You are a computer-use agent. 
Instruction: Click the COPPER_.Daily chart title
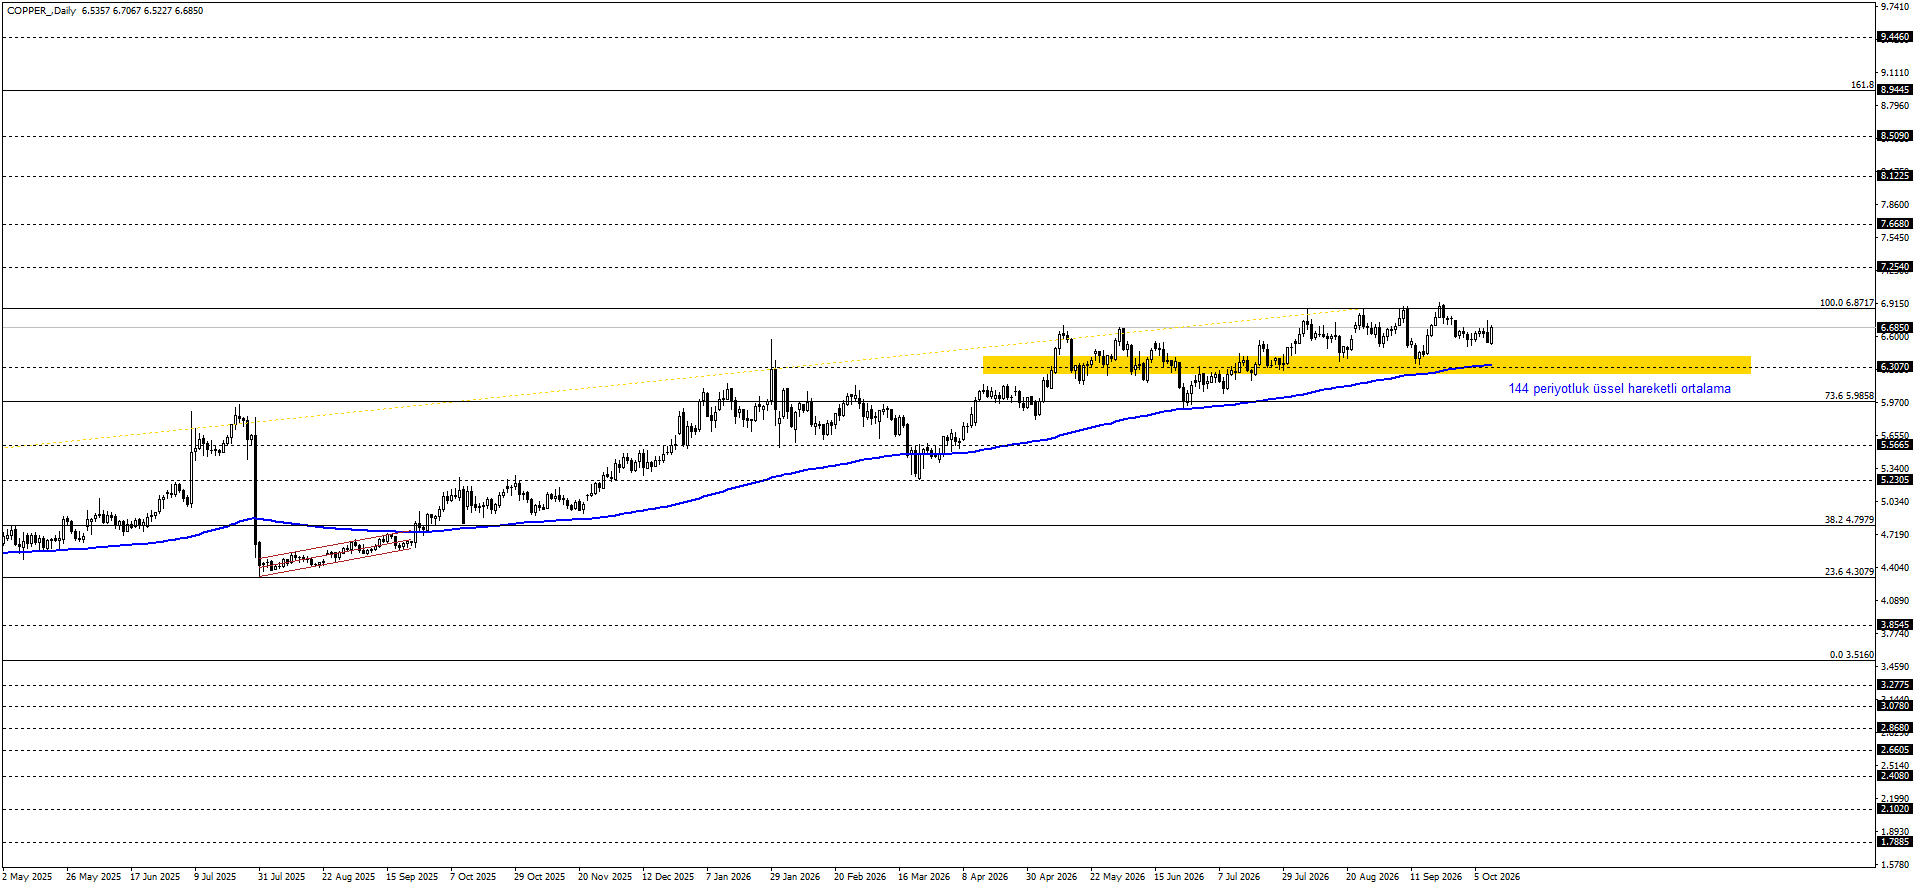pyautogui.click(x=41, y=11)
